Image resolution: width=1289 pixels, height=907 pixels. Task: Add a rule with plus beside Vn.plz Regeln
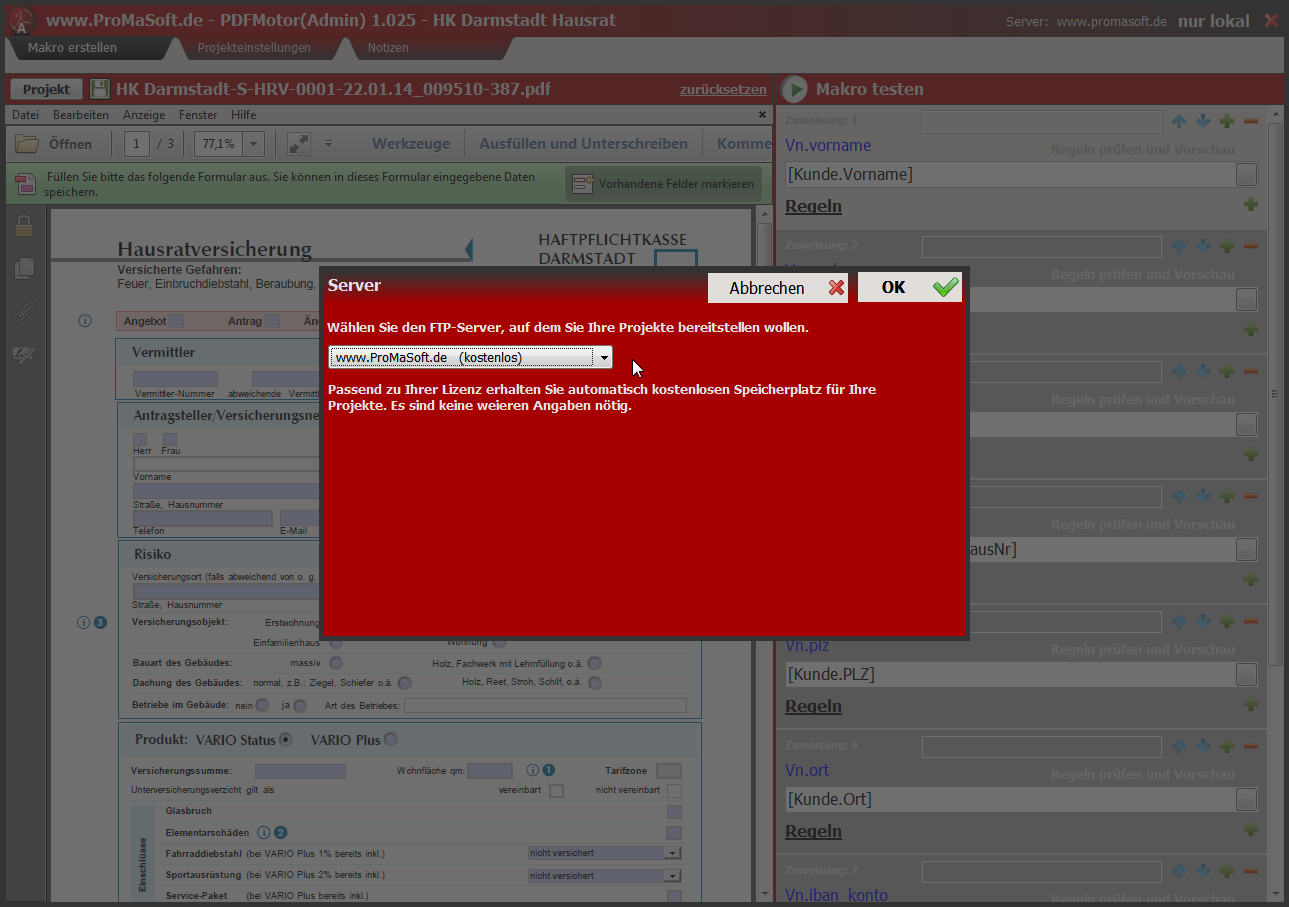tap(1250, 705)
